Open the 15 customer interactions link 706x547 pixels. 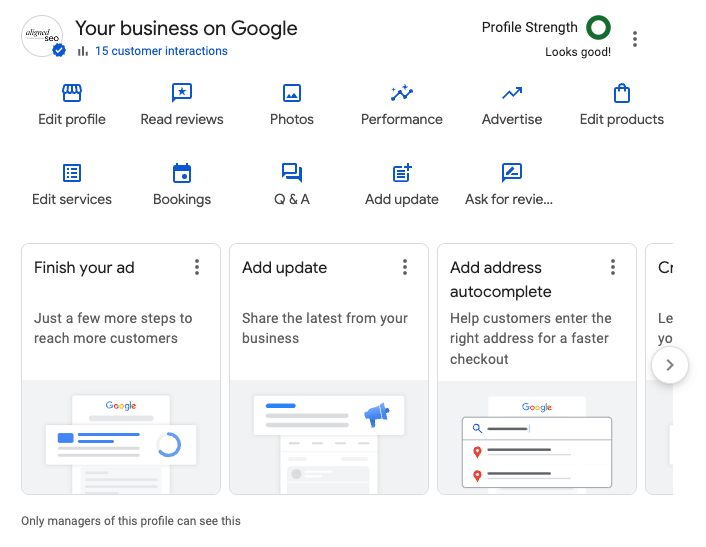(x=161, y=51)
